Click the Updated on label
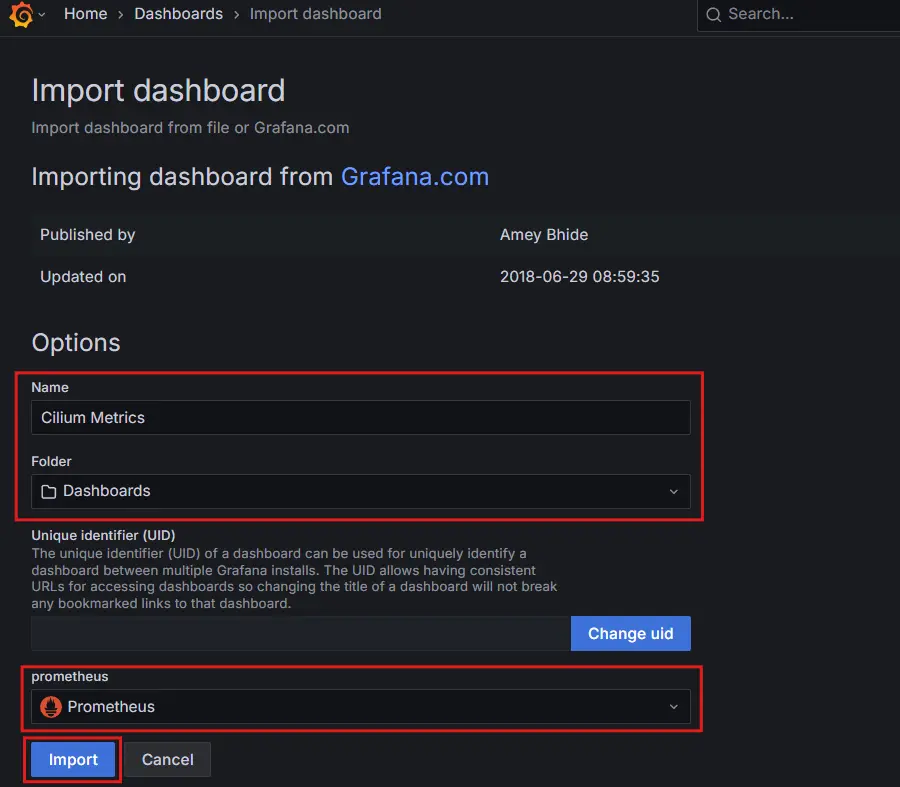The height and width of the screenshot is (787, 900). (83, 277)
